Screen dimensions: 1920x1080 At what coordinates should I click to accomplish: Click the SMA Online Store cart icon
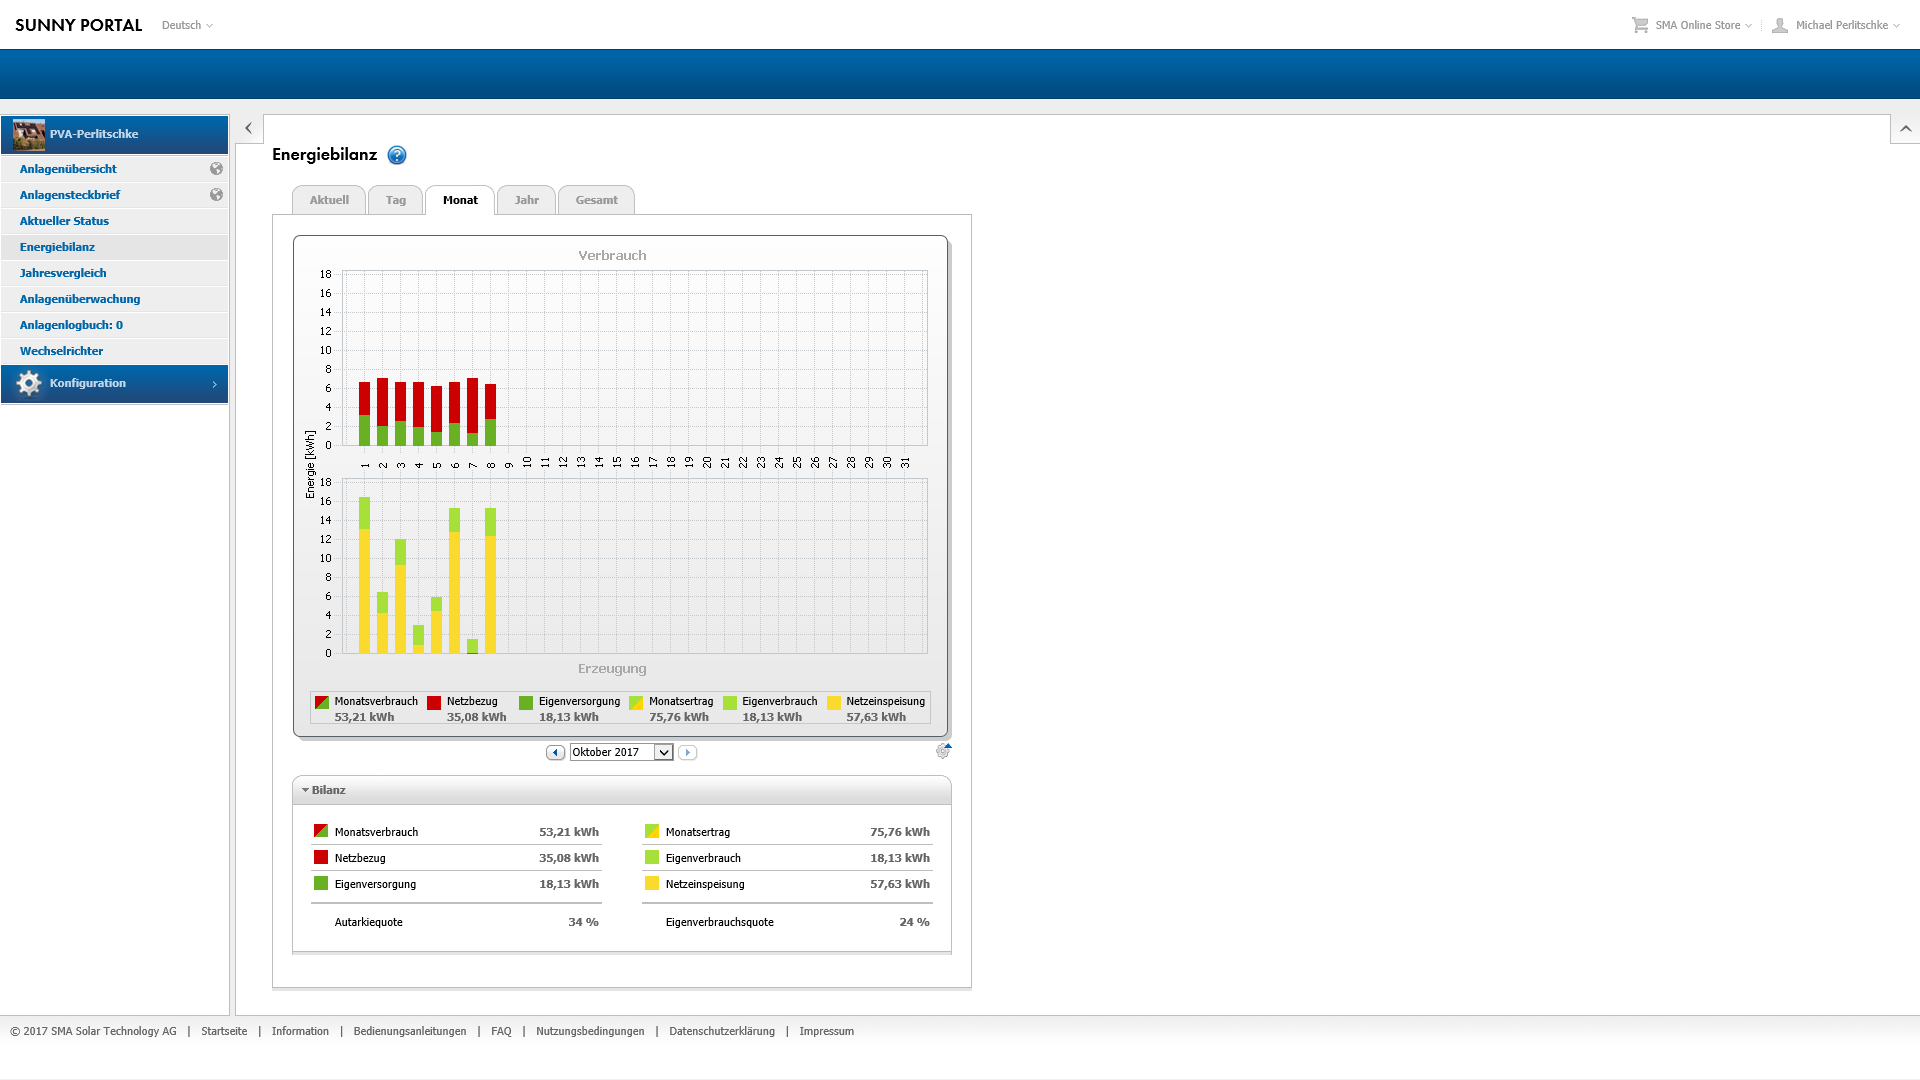pyautogui.click(x=1640, y=25)
